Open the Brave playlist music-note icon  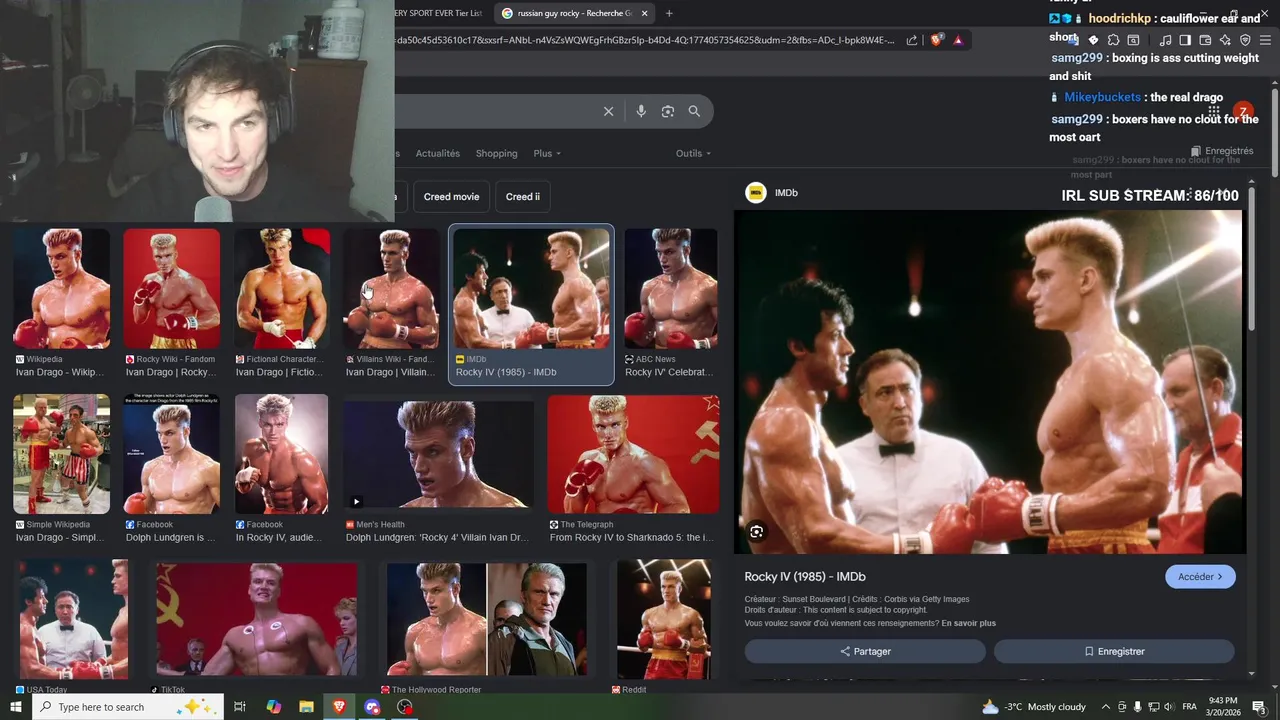click(1165, 40)
